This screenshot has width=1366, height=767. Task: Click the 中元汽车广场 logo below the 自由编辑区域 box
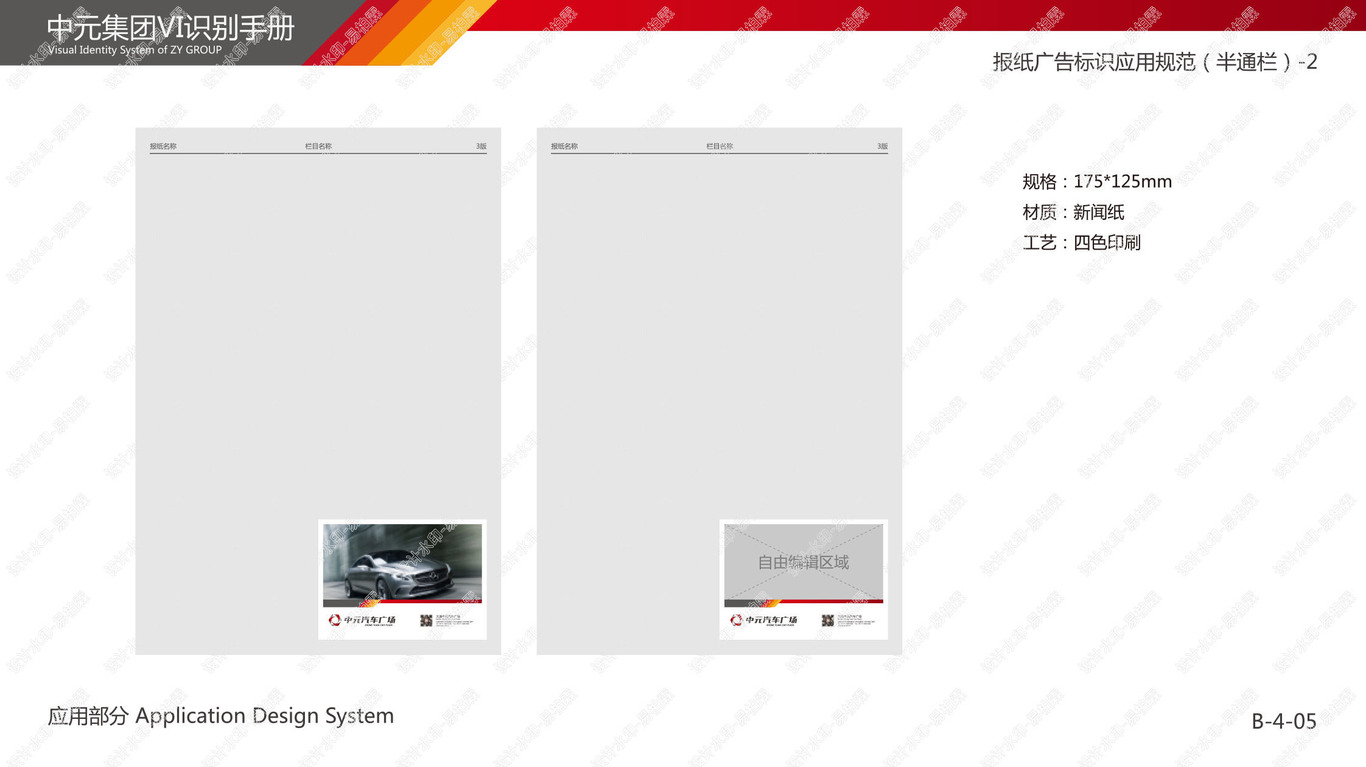(763, 620)
